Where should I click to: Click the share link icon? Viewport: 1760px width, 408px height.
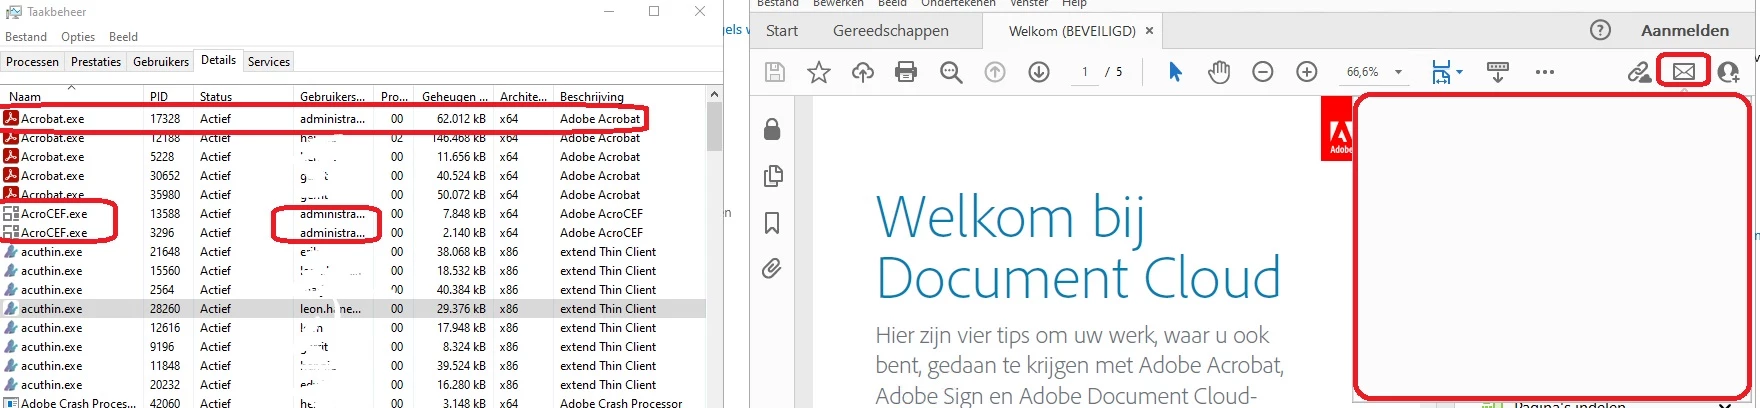point(1639,72)
